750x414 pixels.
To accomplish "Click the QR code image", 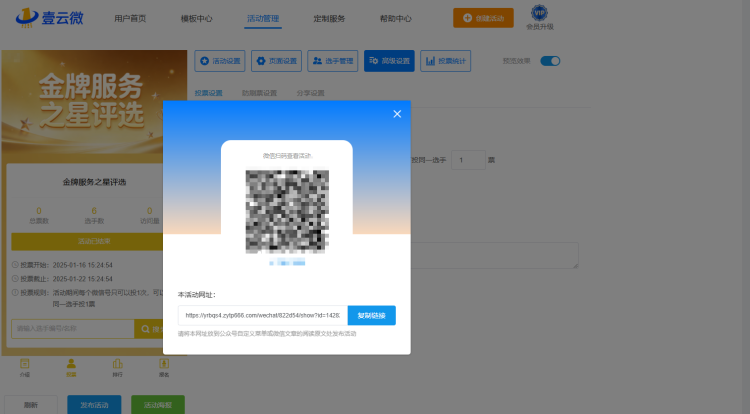I will [x=287, y=211].
